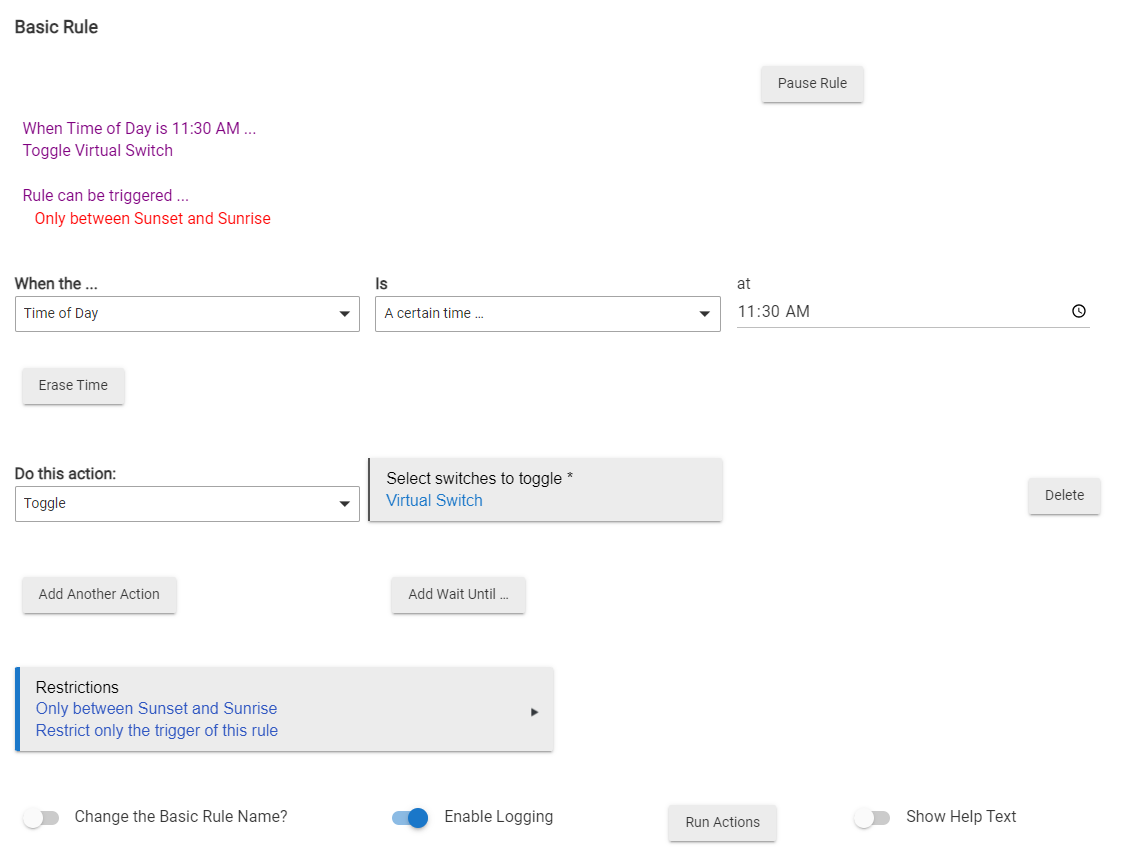Click the Add Wait Until button

(x=458, y=595)
